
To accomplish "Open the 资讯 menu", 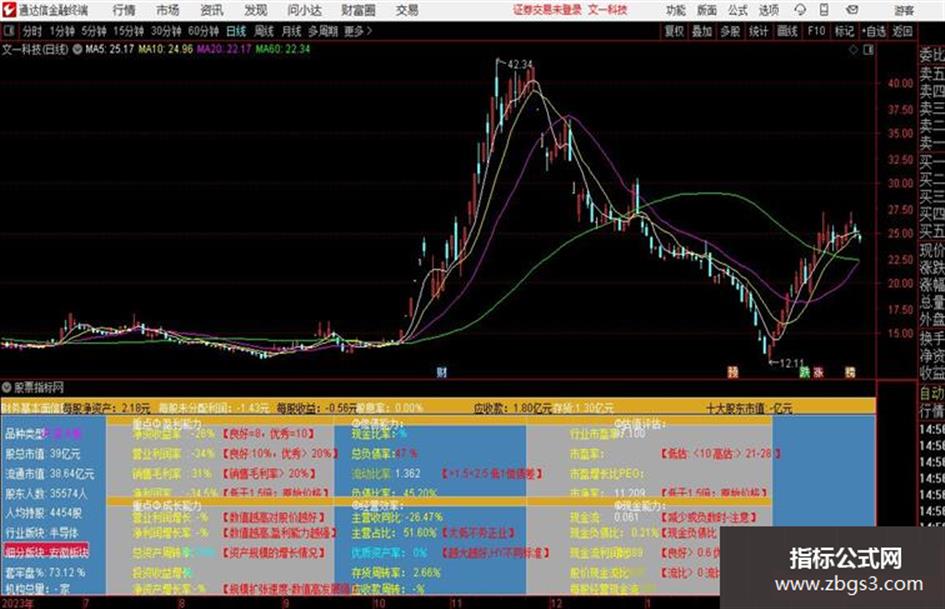I will coord(212,10).
